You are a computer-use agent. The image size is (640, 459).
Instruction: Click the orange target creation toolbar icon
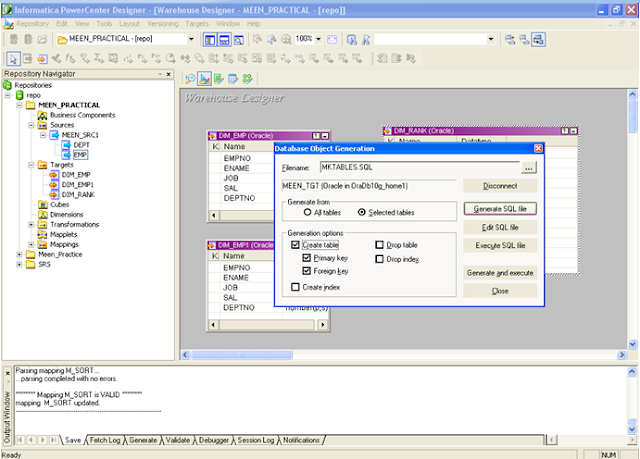click(x=42, y=59)
